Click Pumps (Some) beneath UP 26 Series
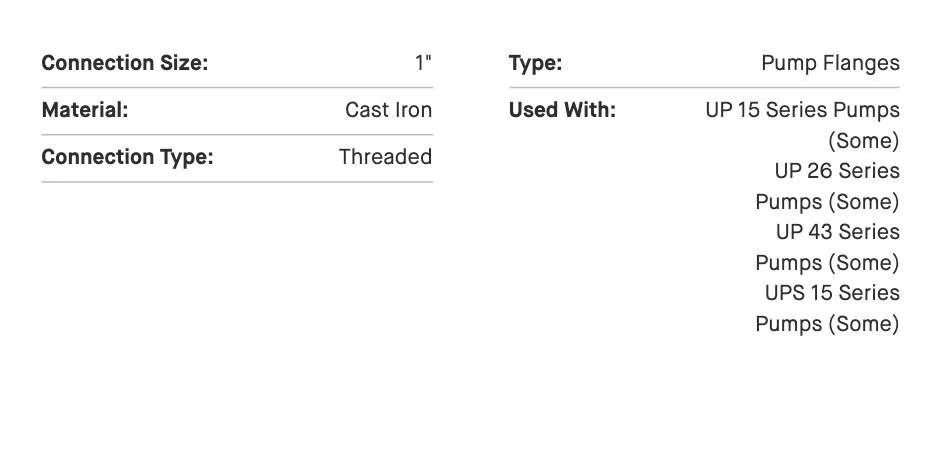Screen dimensions: 944x468 pos(827,202)
